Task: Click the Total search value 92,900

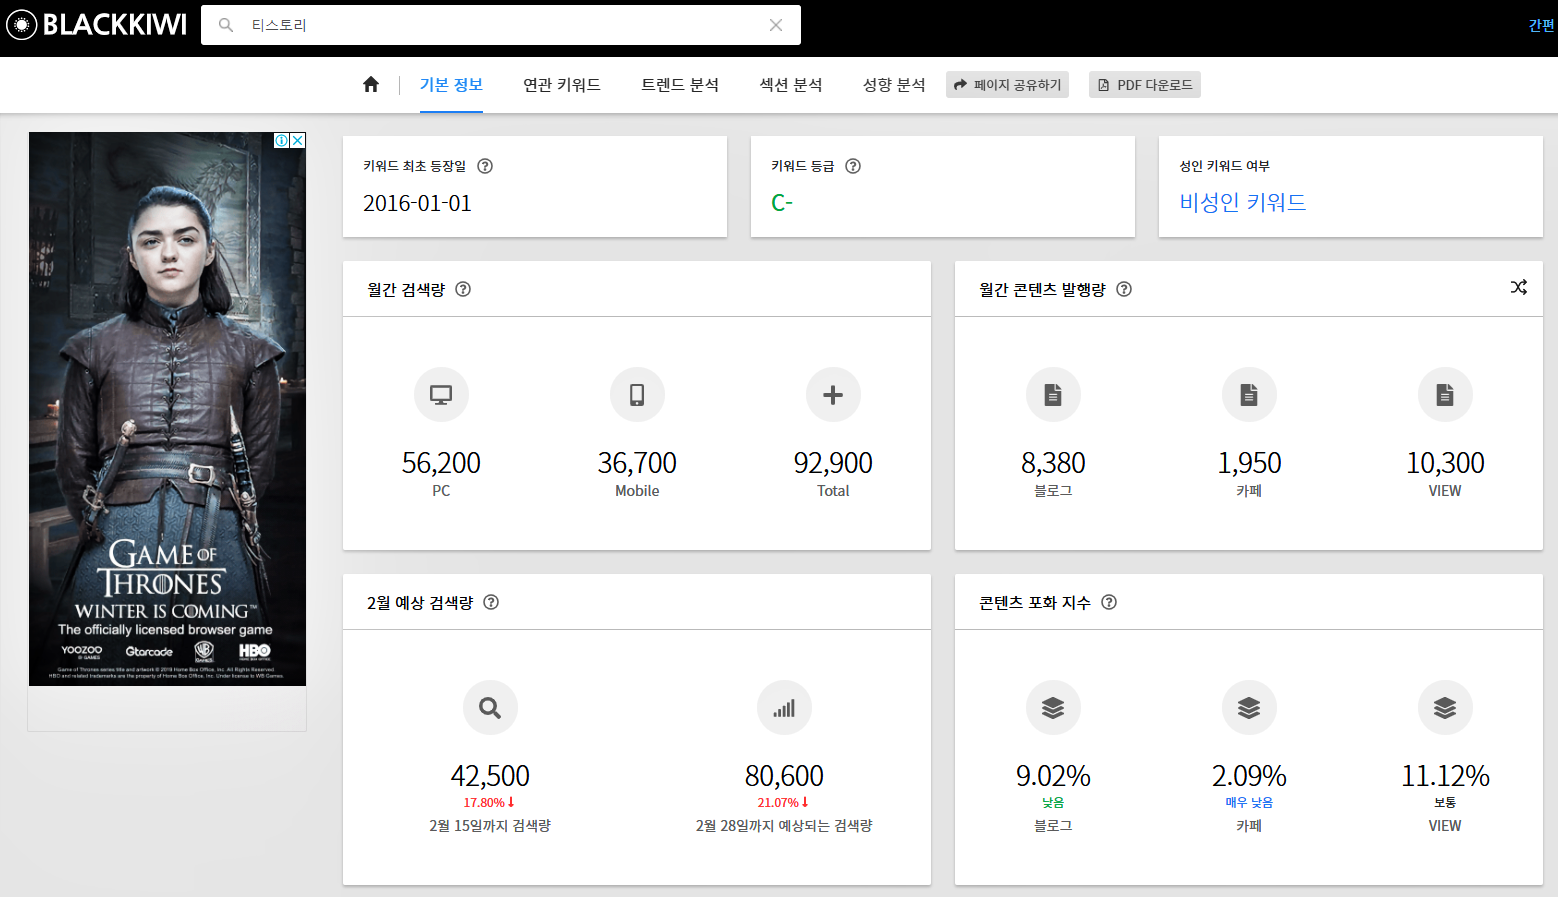Action: coord(833,463)
